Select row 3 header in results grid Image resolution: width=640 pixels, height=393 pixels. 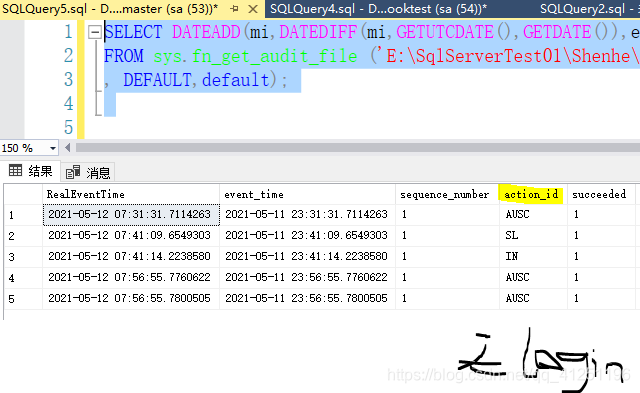(23, 257)
